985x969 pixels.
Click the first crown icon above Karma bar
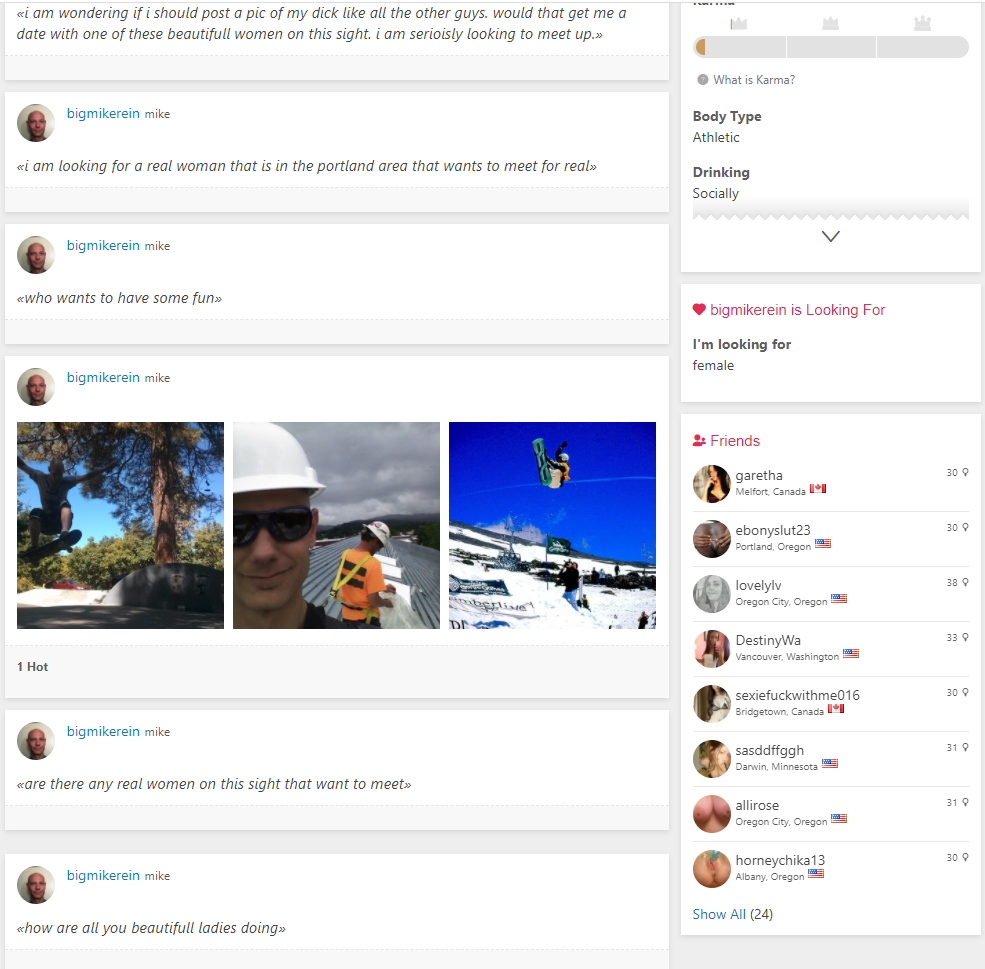[739, 24]
